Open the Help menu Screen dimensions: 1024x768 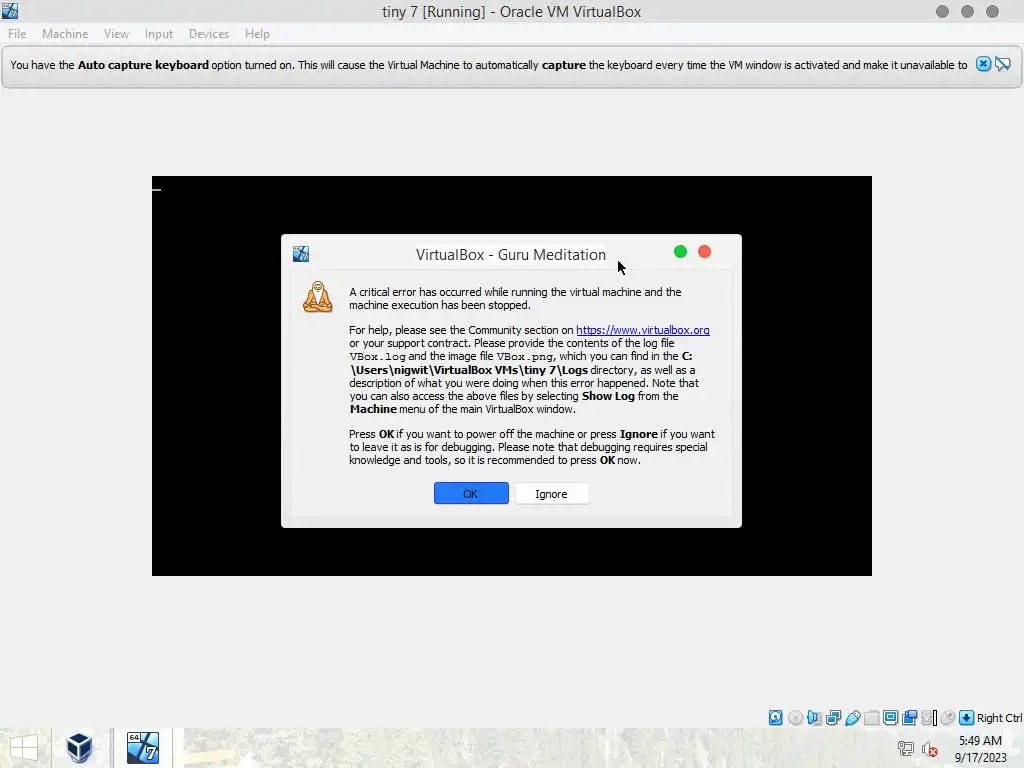(257, 34)
